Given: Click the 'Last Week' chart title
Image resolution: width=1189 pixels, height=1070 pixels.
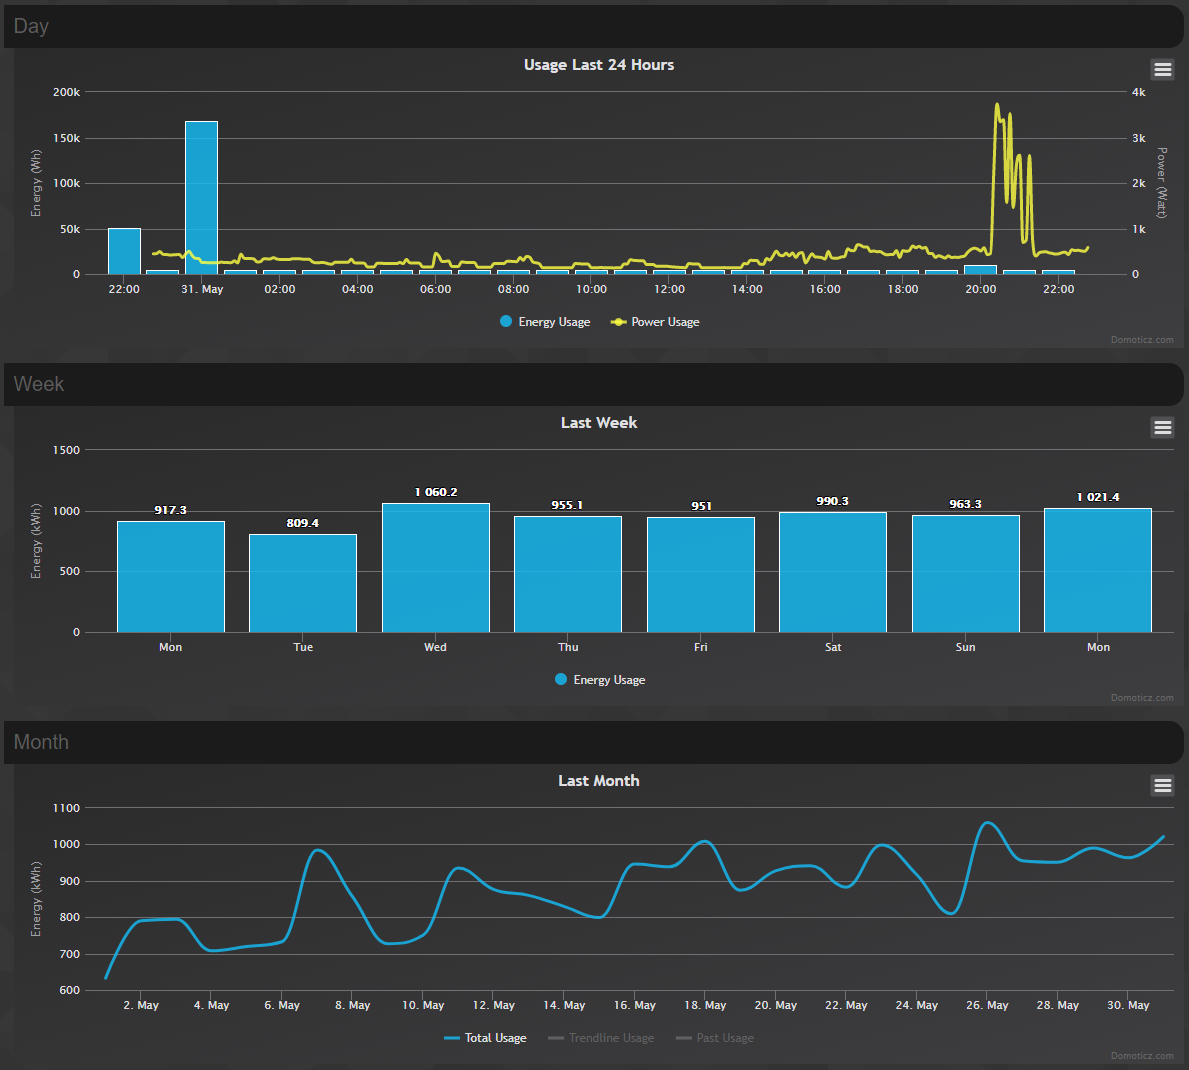Looking at the screenshot, I should point(599,423).
